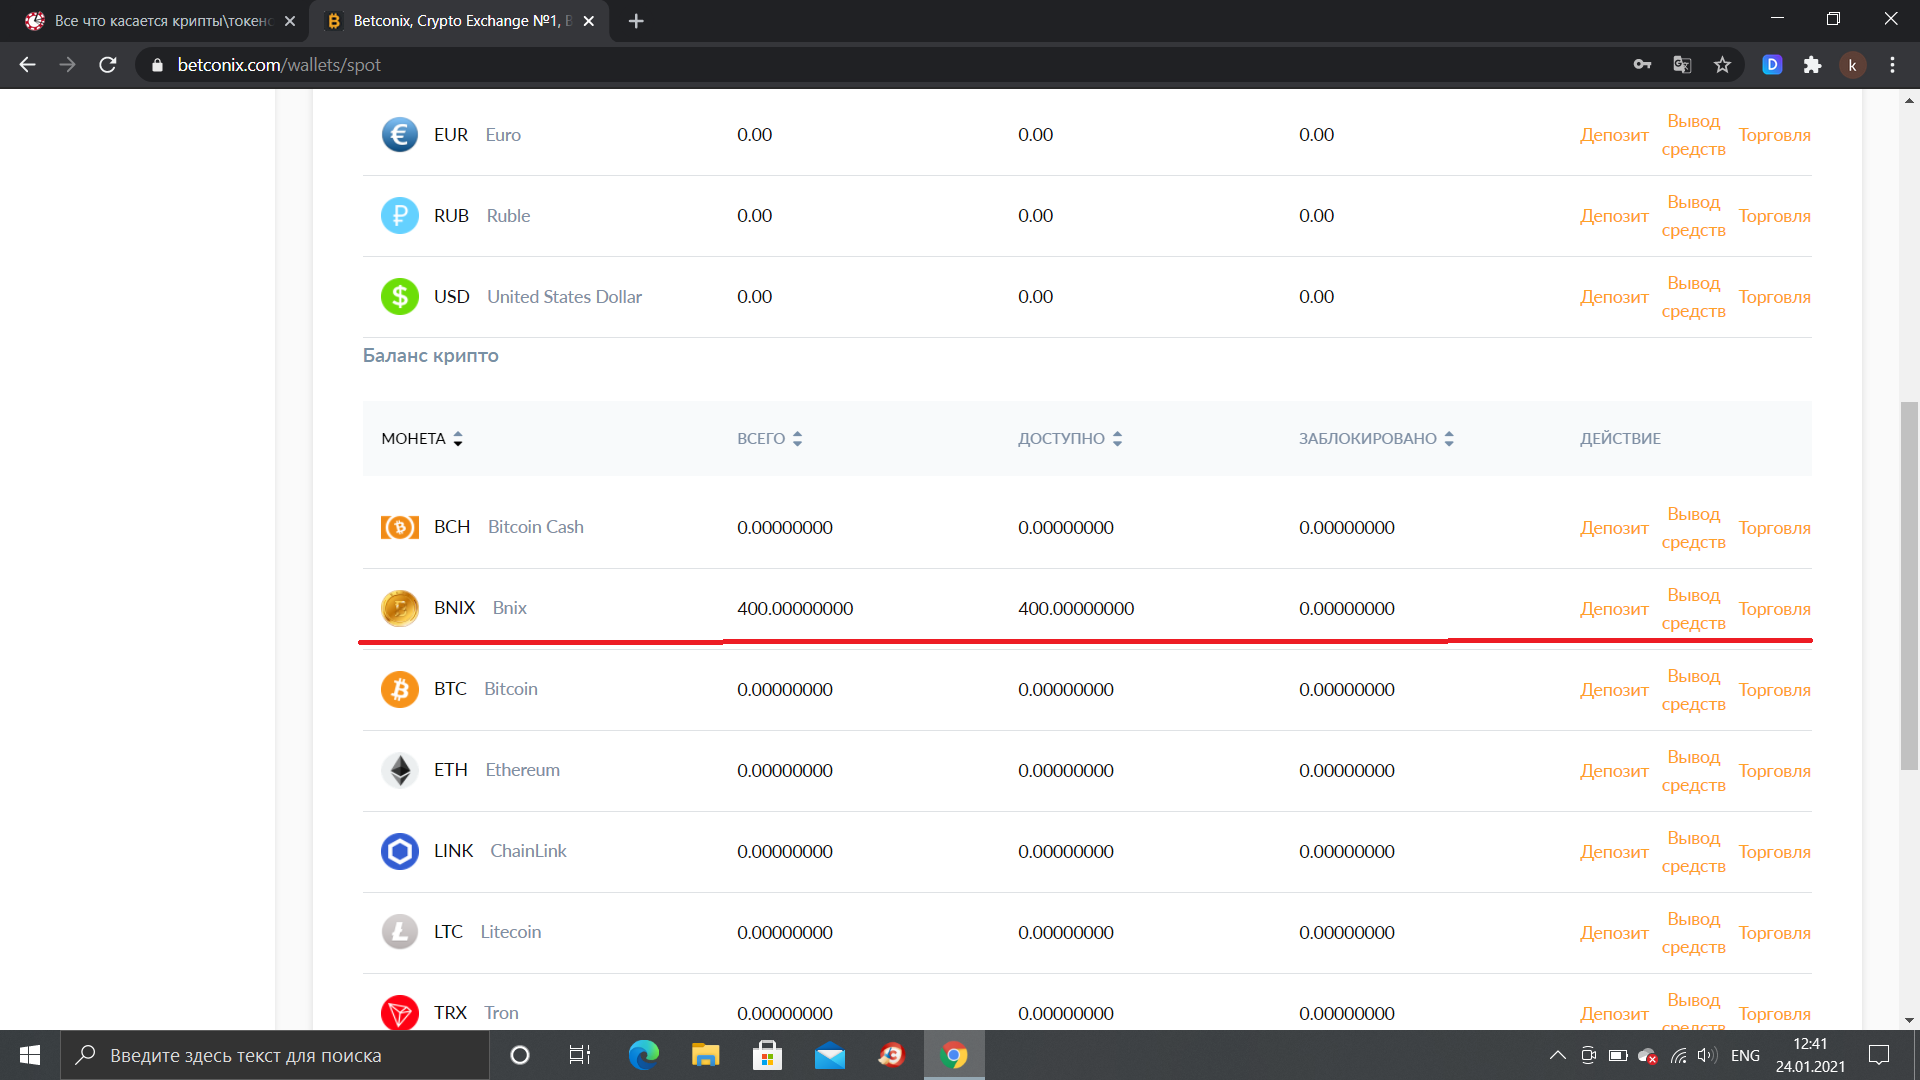
Task: Click Торговля for BNIX row
Action: (x=1774, y=609)
